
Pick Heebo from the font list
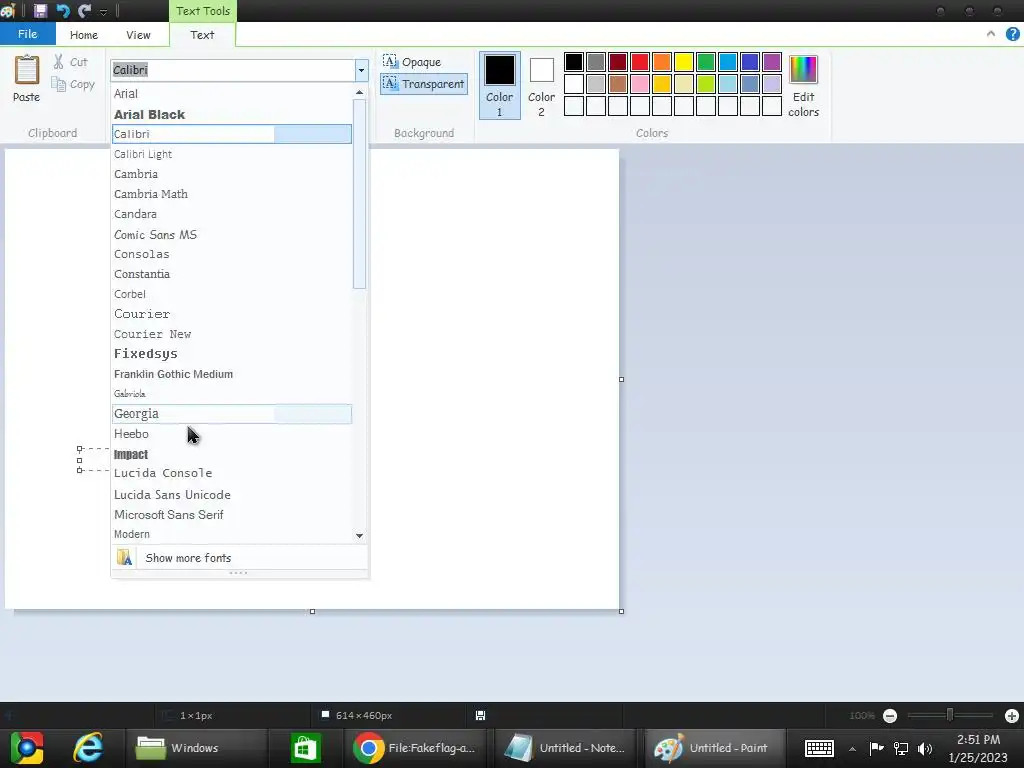(232, 434)
